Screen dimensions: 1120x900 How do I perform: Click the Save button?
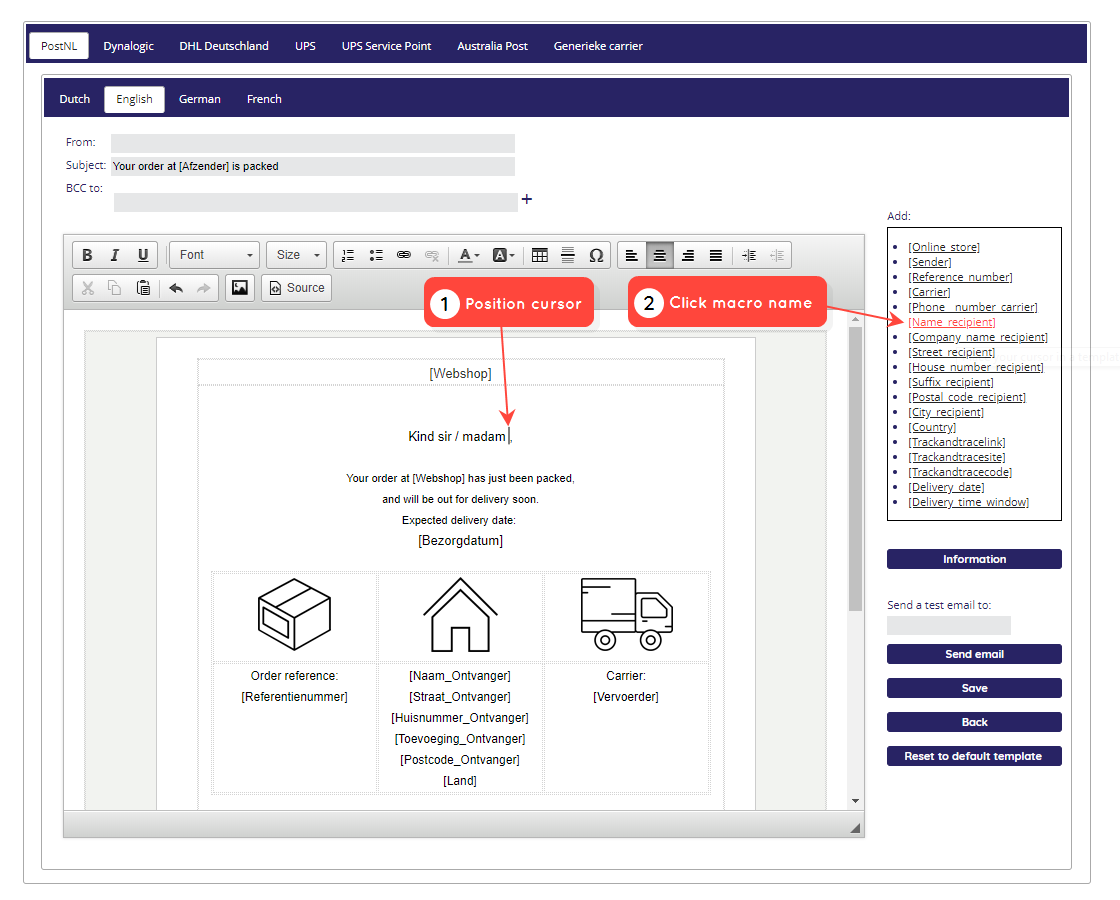(x=974, y=688)
